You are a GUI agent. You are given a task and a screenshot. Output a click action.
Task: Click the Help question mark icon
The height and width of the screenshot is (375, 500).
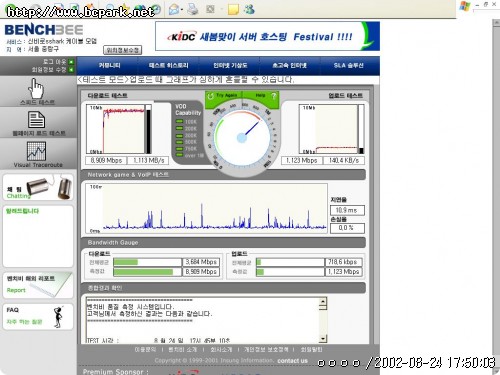point(274,96)
